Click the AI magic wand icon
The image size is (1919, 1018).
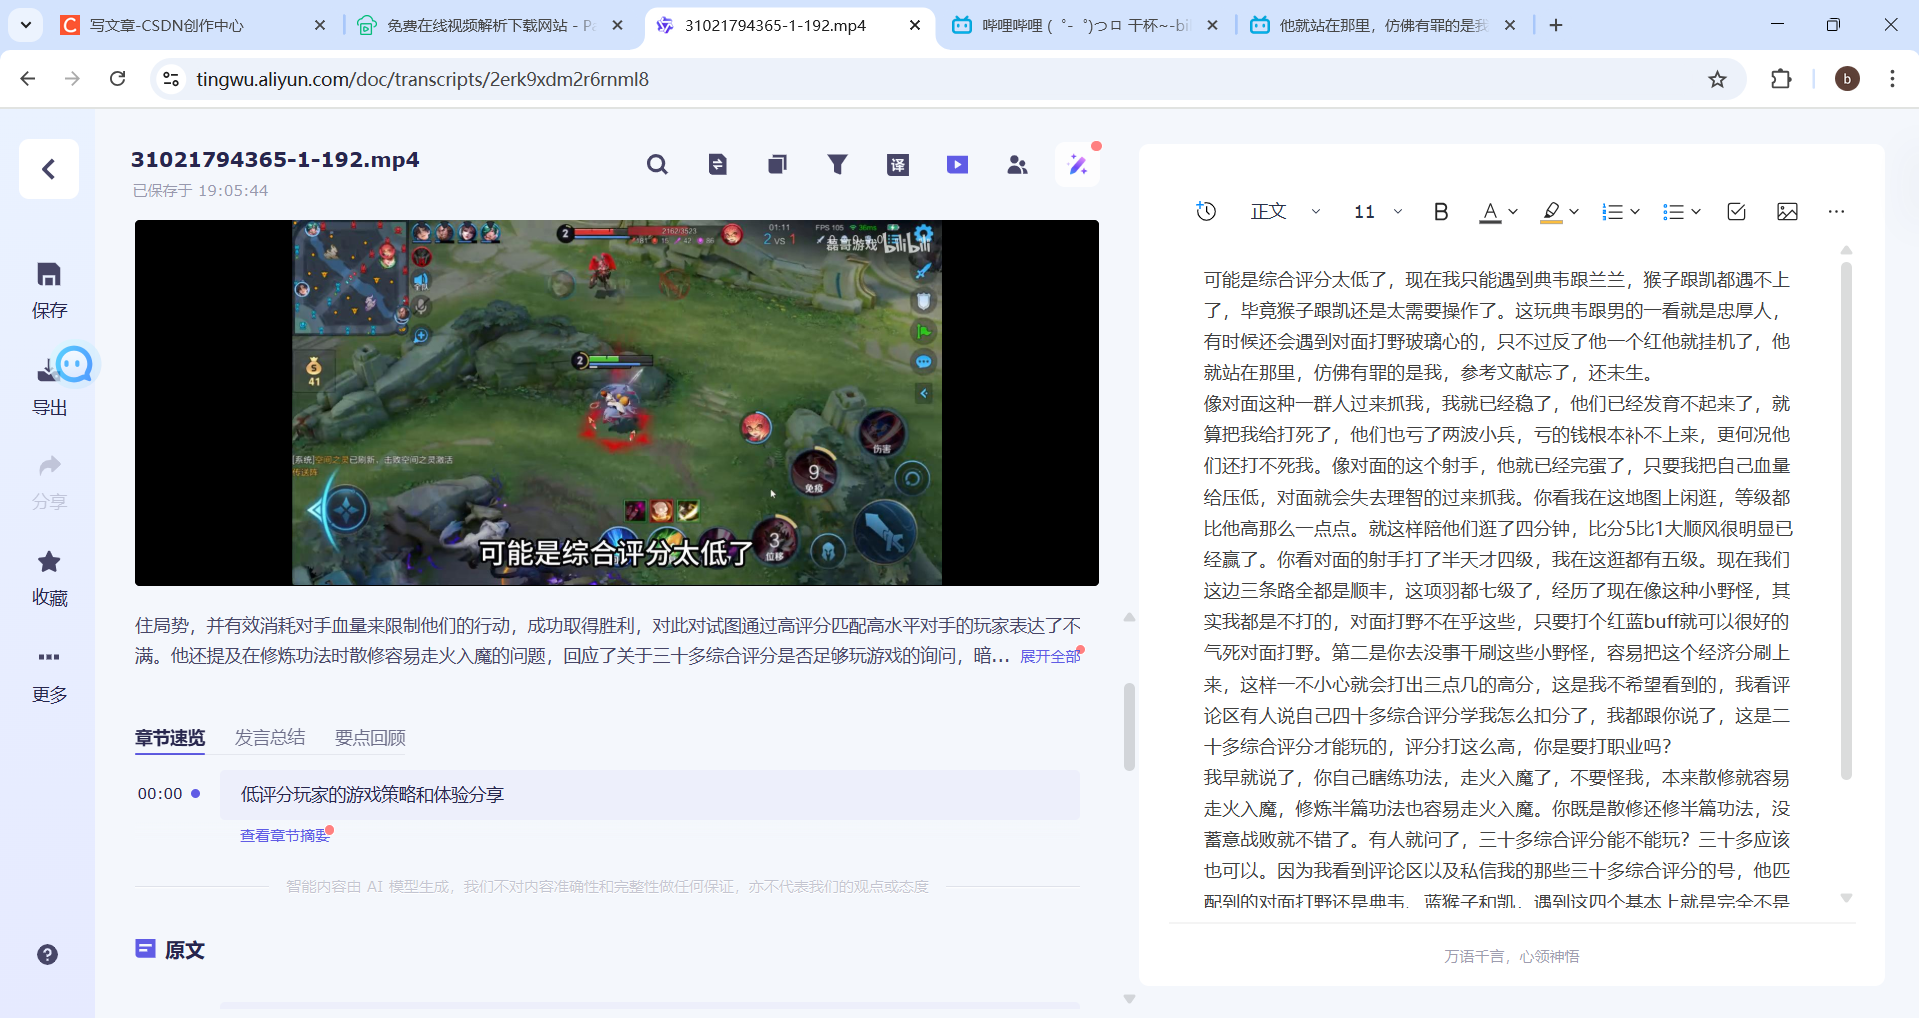pos(1078,164)
